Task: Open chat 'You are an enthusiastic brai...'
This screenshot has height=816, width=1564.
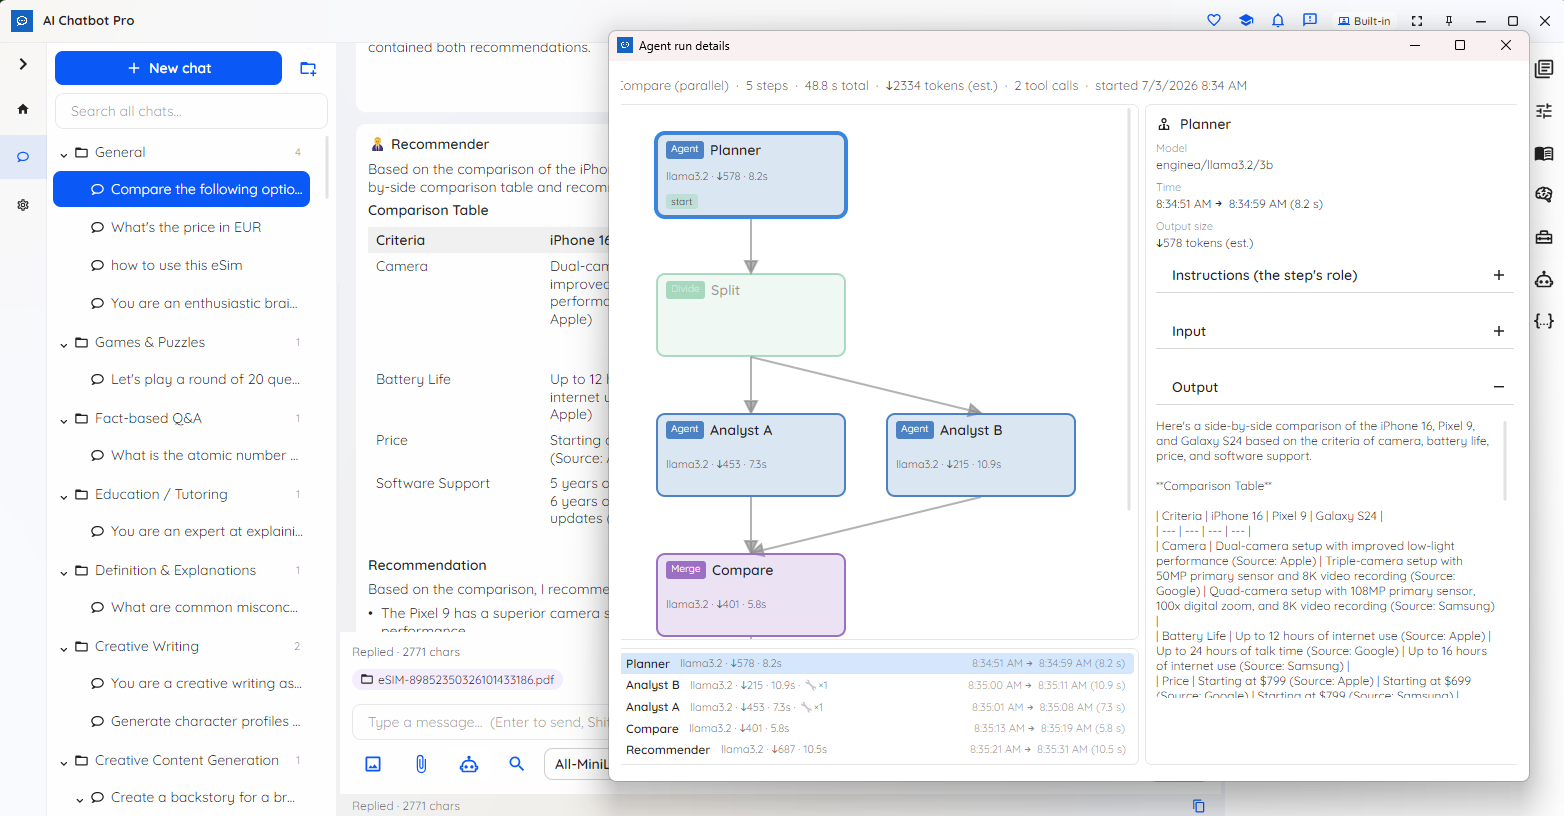Action: coord(181,303)
